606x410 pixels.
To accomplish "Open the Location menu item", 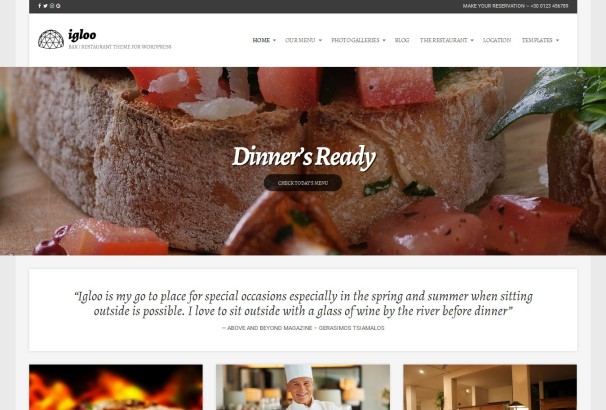I will point(497,40).
